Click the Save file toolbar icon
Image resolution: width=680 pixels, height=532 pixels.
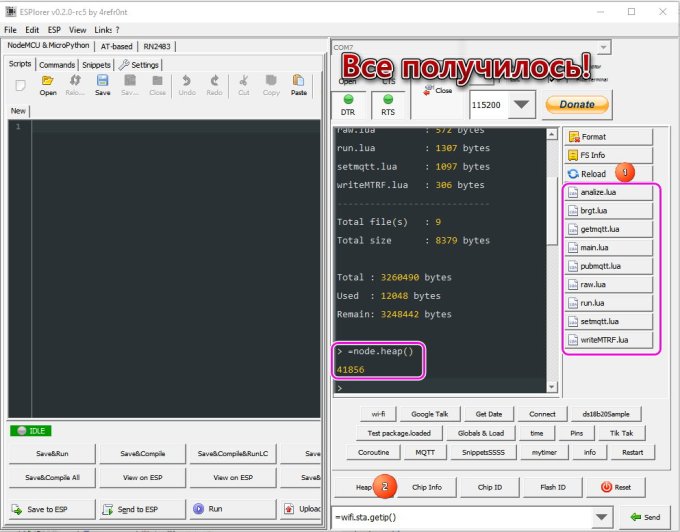tap(102, 85)
